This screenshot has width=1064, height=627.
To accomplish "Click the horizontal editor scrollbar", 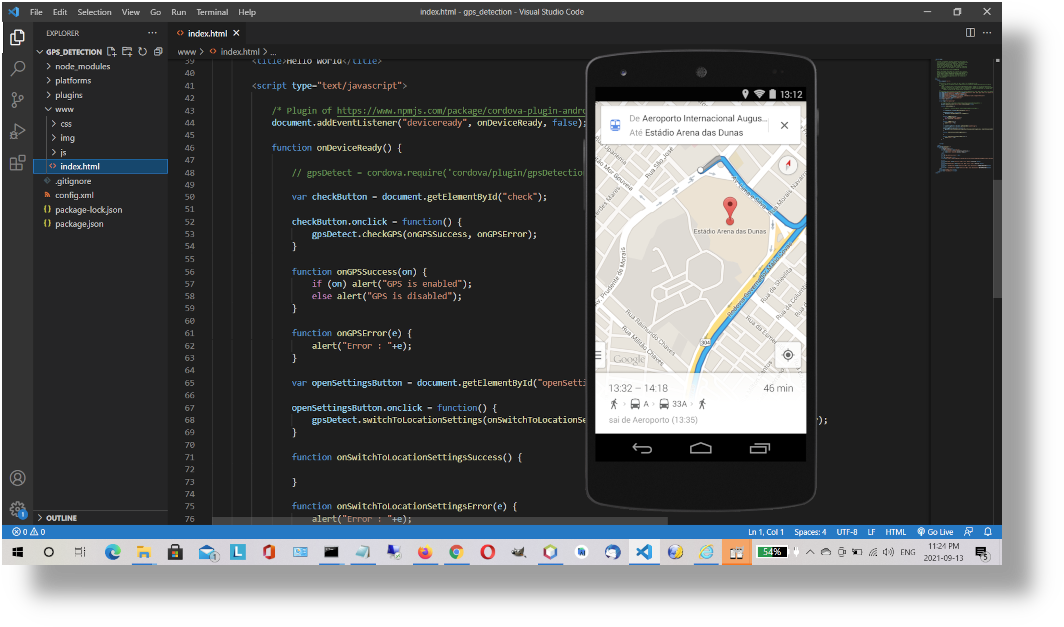I will (x=440, y=521).
